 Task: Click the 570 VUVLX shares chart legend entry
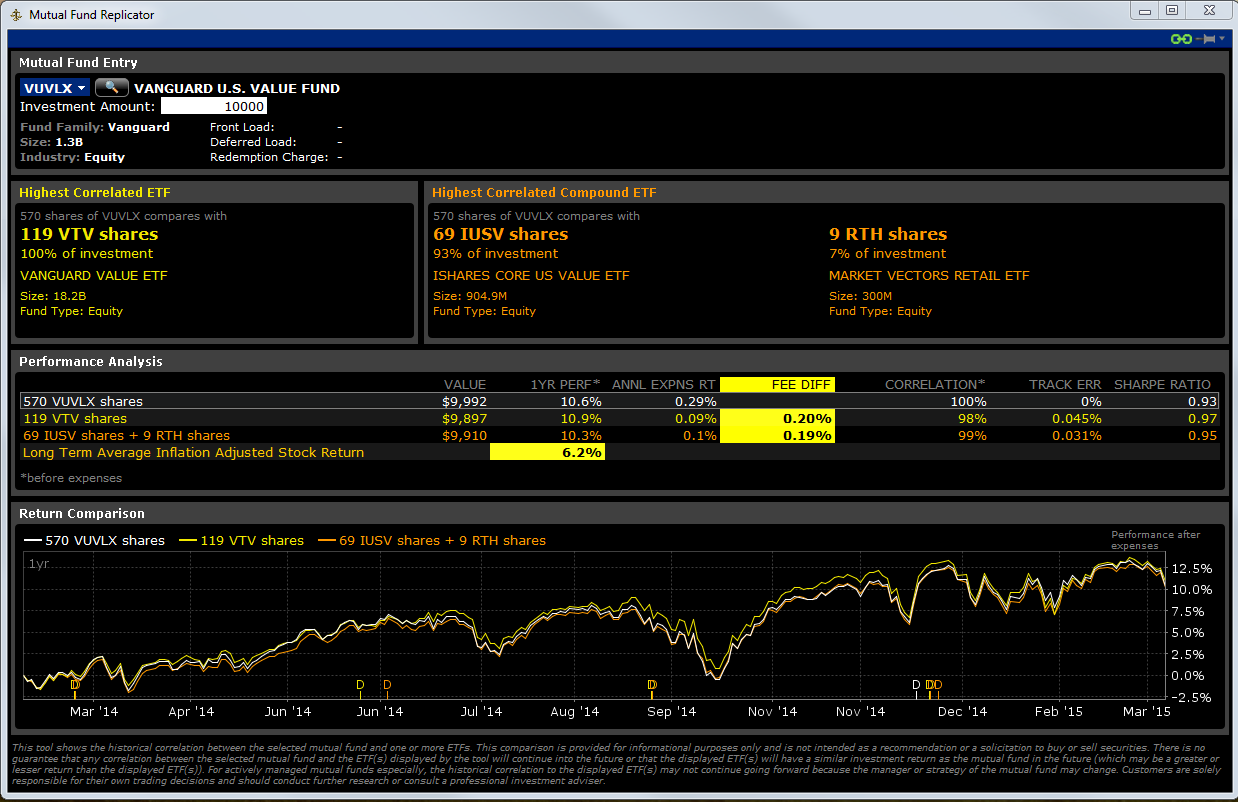[94, 540]
